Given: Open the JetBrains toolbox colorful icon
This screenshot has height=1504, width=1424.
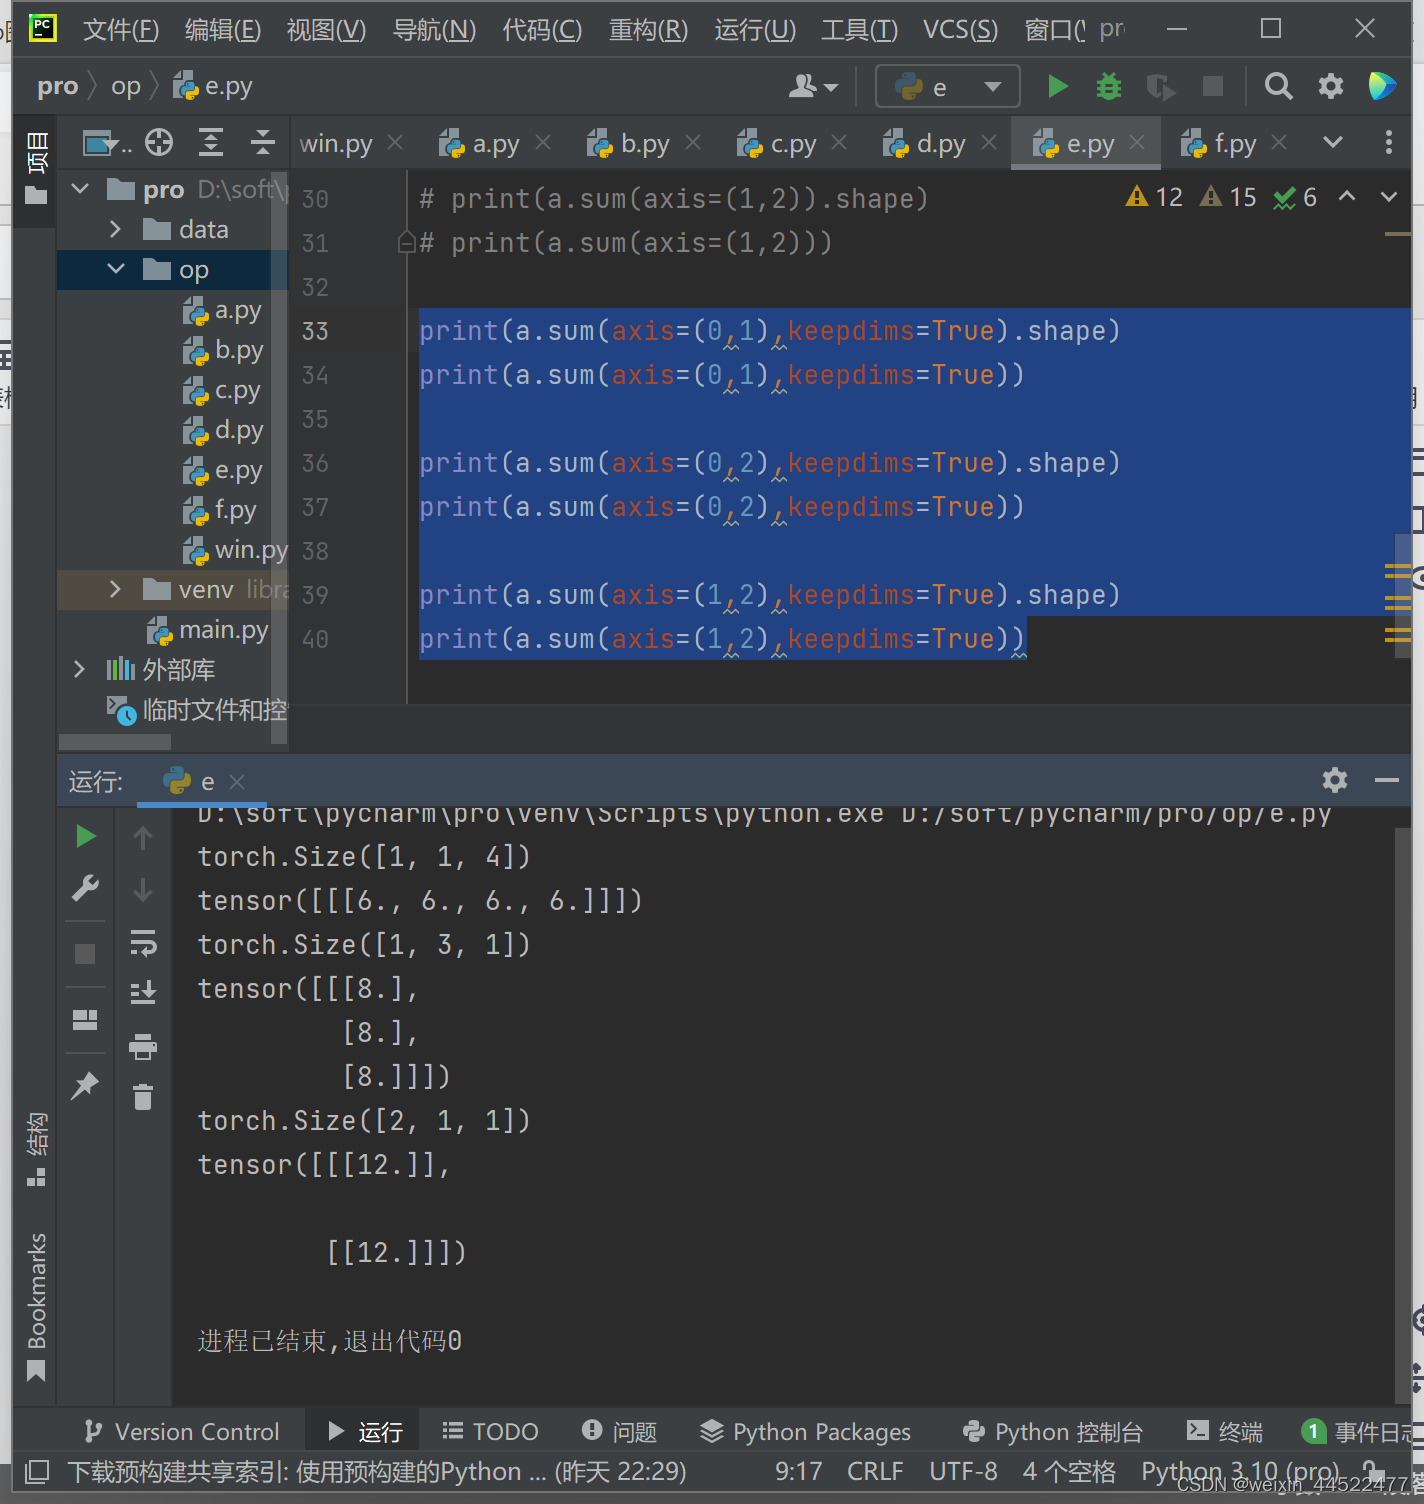Looking at the screenshot, I should pyautogui.click(x=1382, y=87).
